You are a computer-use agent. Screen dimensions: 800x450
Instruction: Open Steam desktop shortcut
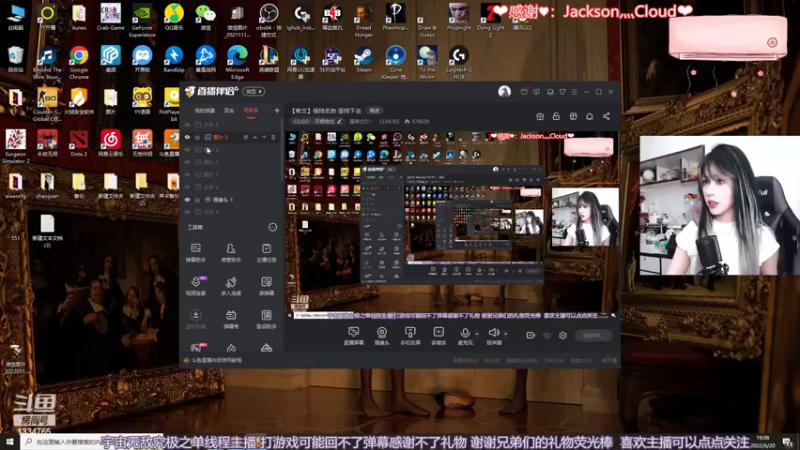click(x=364, y=59)
